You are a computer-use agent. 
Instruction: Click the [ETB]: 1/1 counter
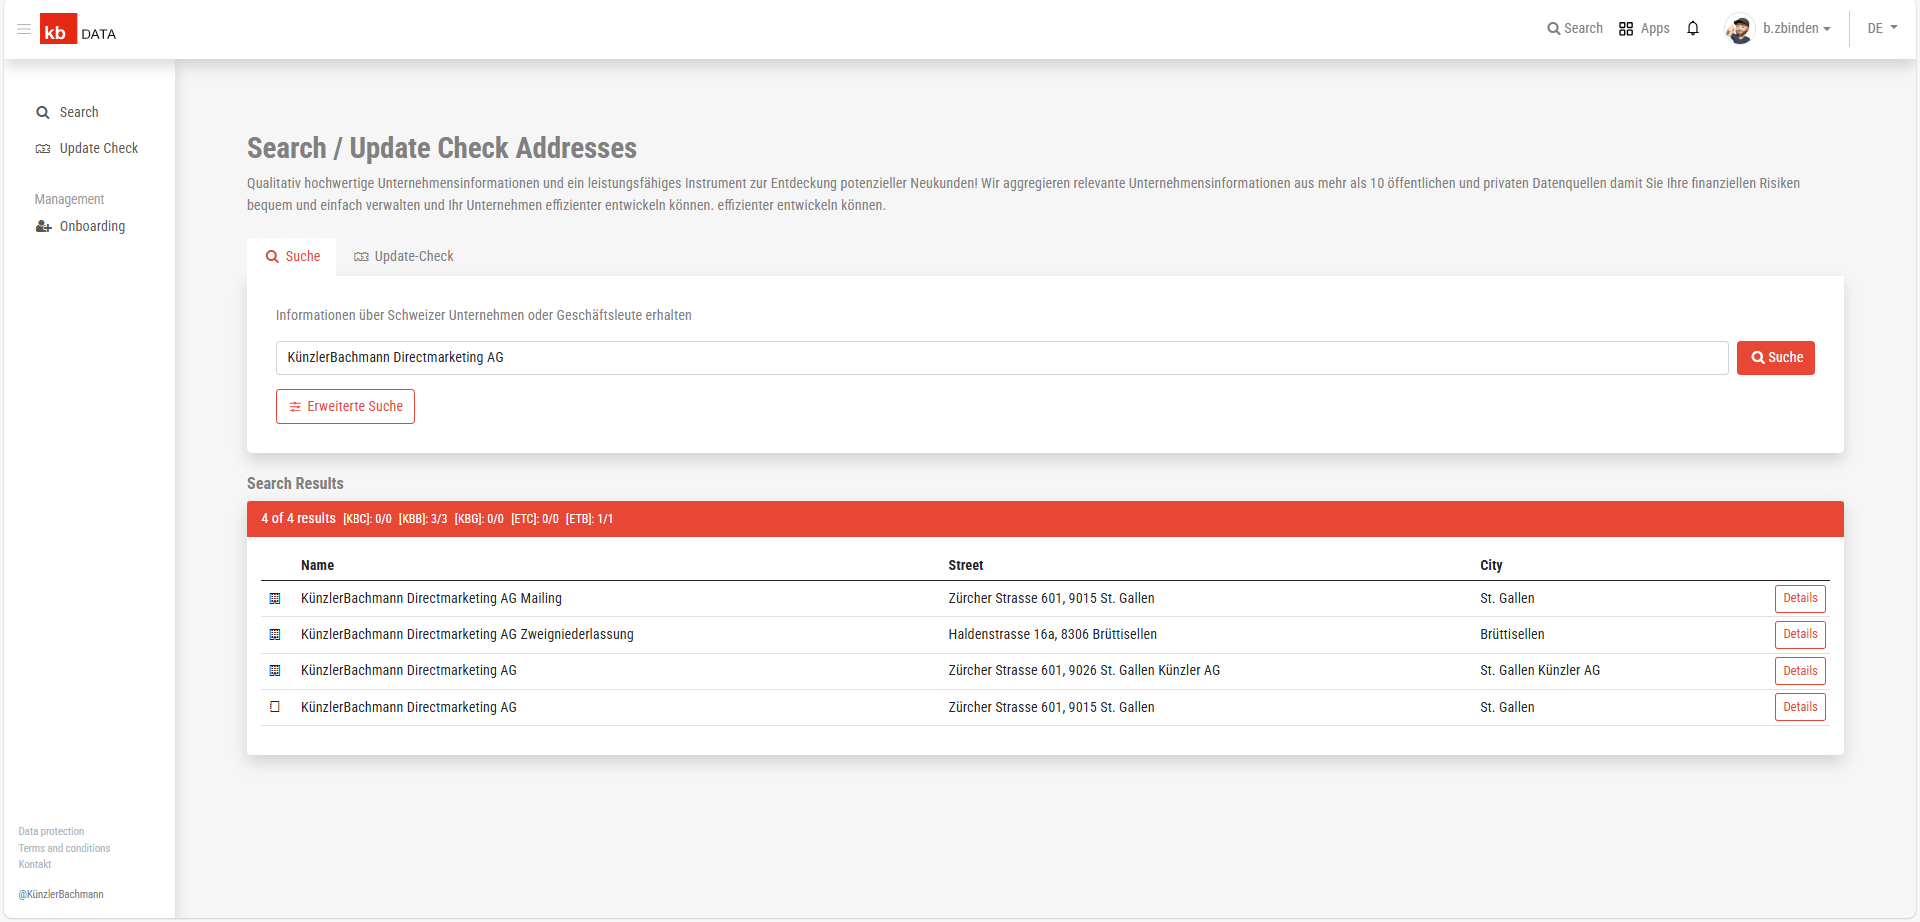589,519
